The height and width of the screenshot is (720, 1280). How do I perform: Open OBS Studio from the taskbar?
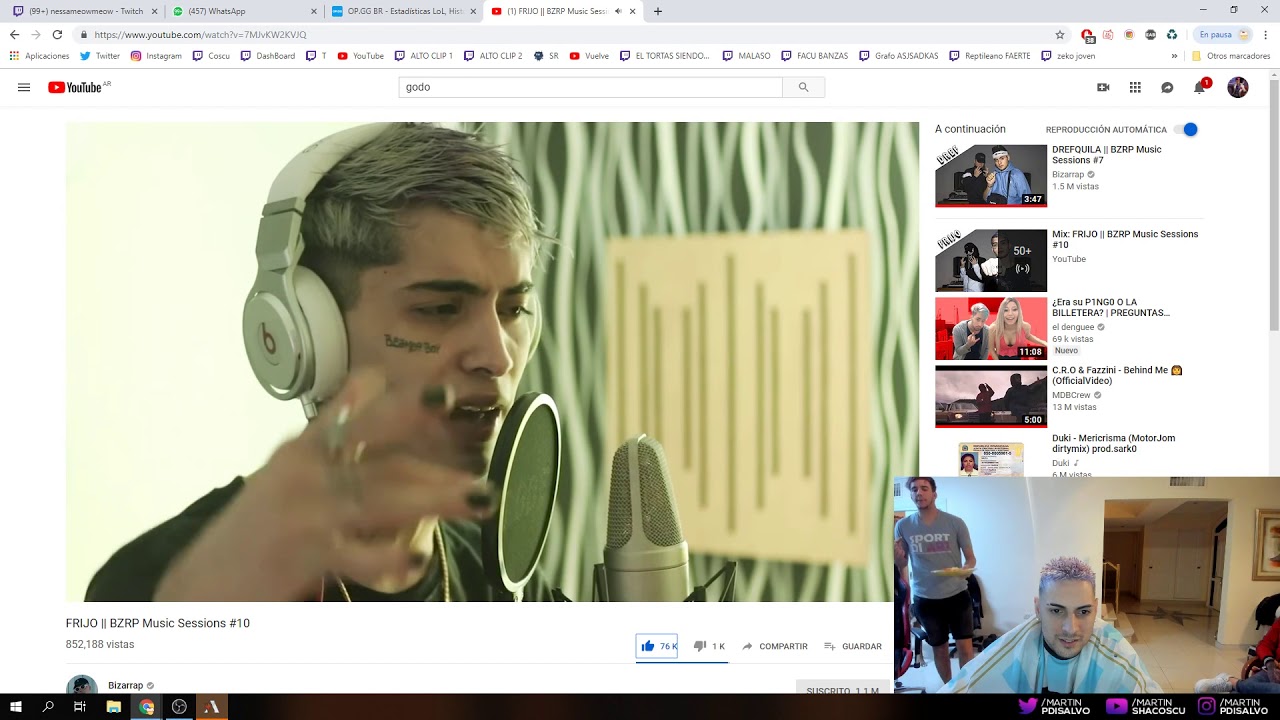point(179,707)
